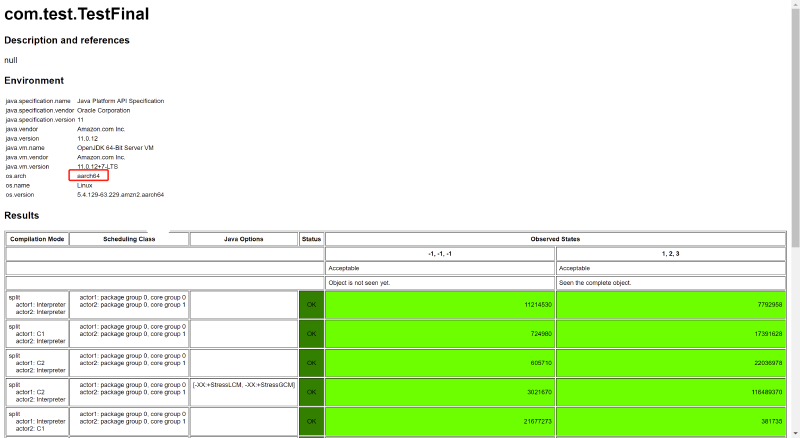Screen dimensions: 800x438
Task: Click the green cell showing 381735
Action: coord(670,421)
